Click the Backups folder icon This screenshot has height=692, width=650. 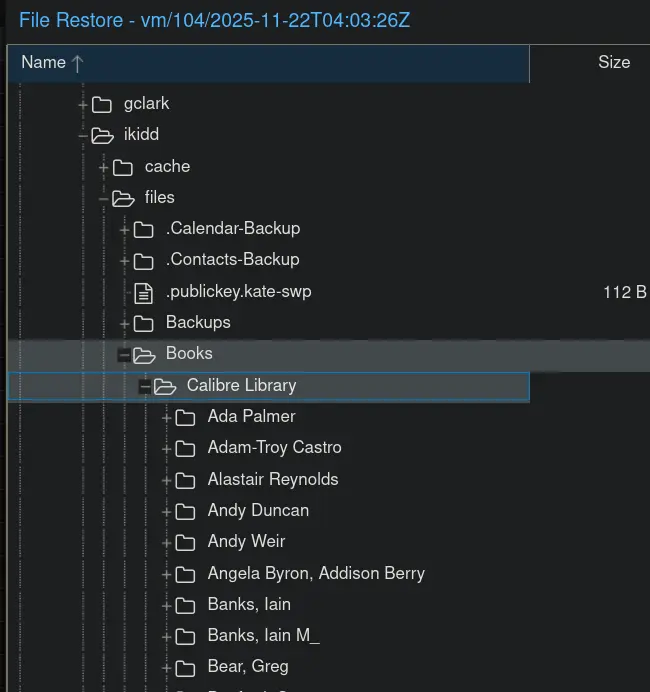(x=144, y=323)
